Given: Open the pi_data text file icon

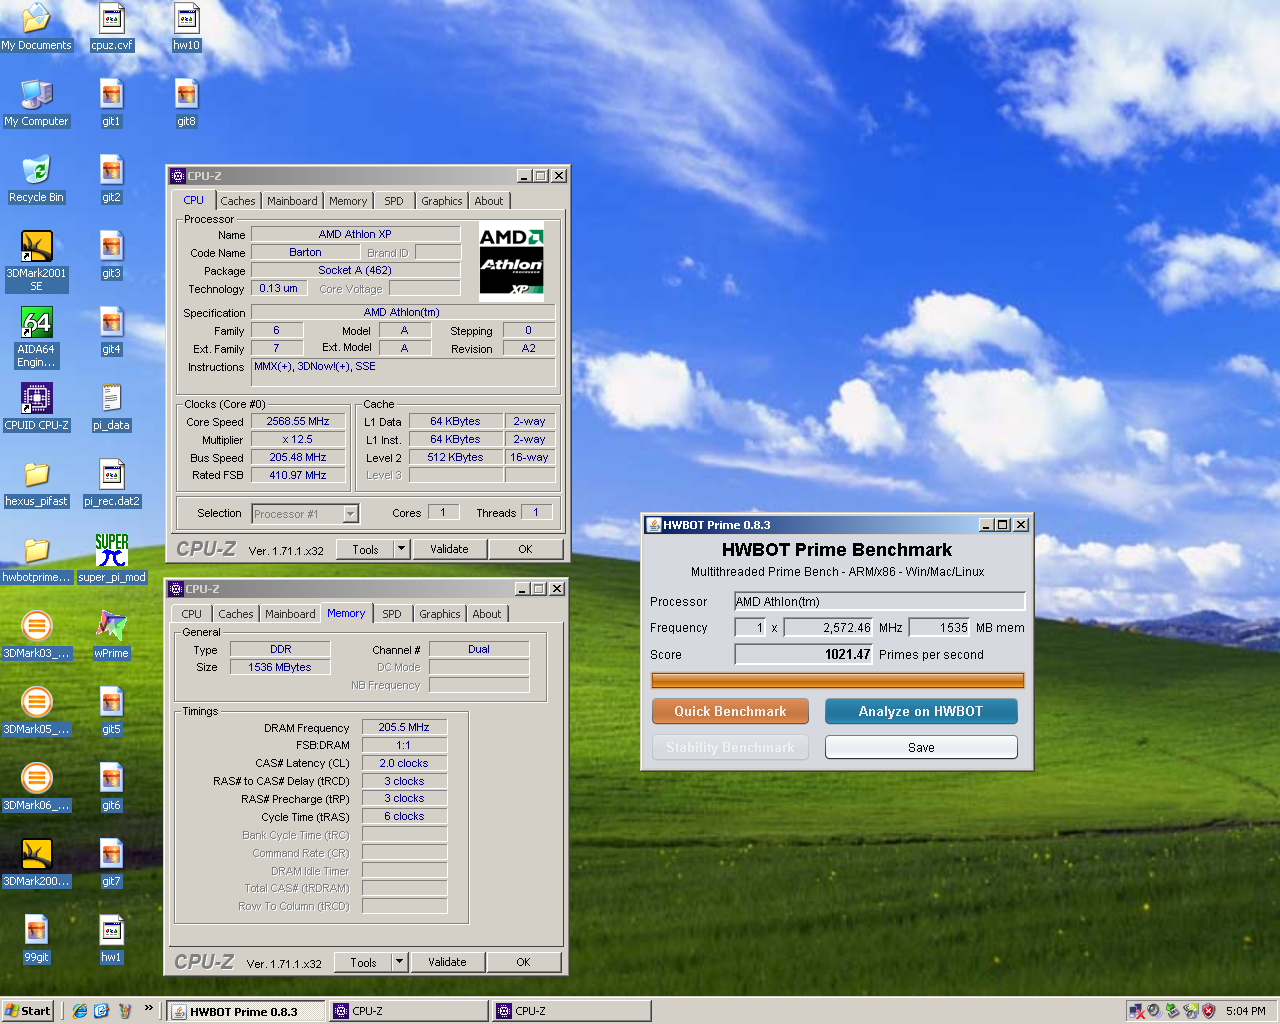Looking at the screenshot, I should [x=111, y=407].
